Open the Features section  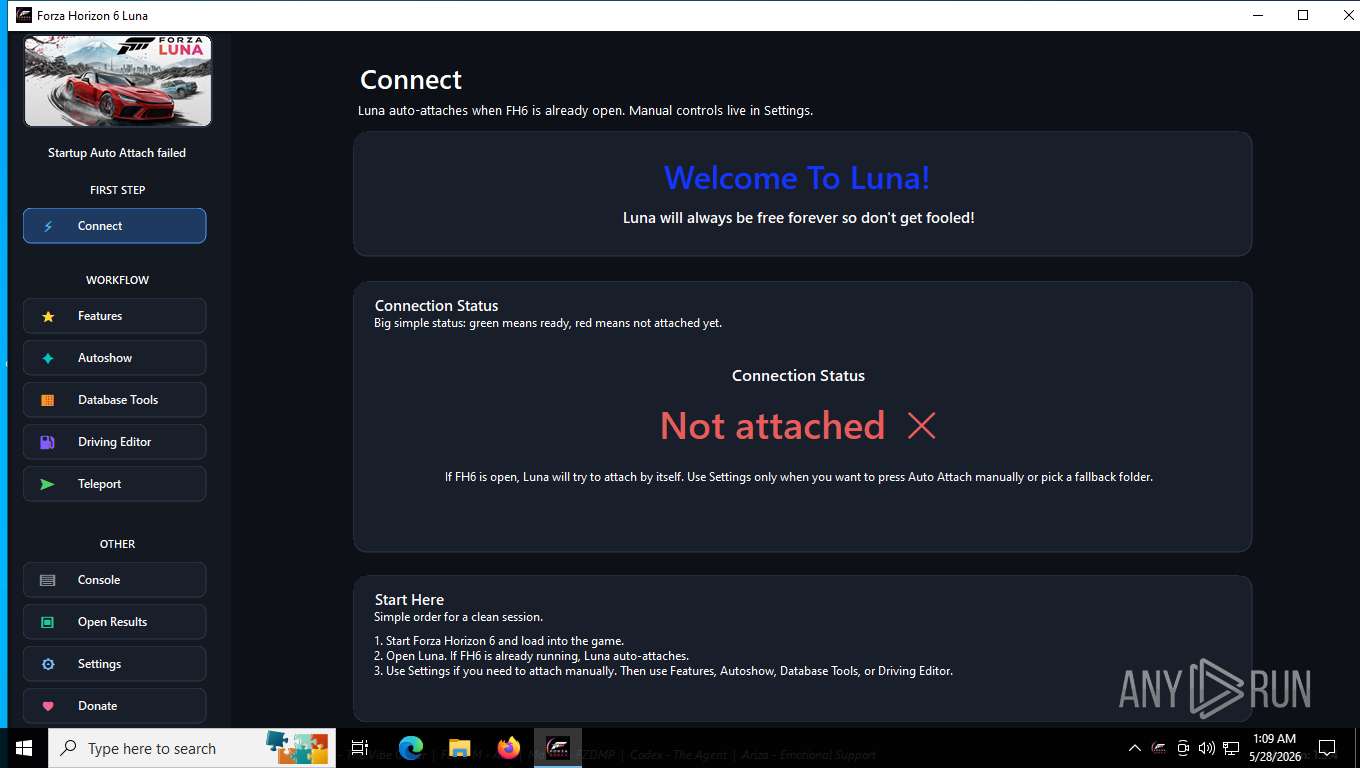pos(114,316)
